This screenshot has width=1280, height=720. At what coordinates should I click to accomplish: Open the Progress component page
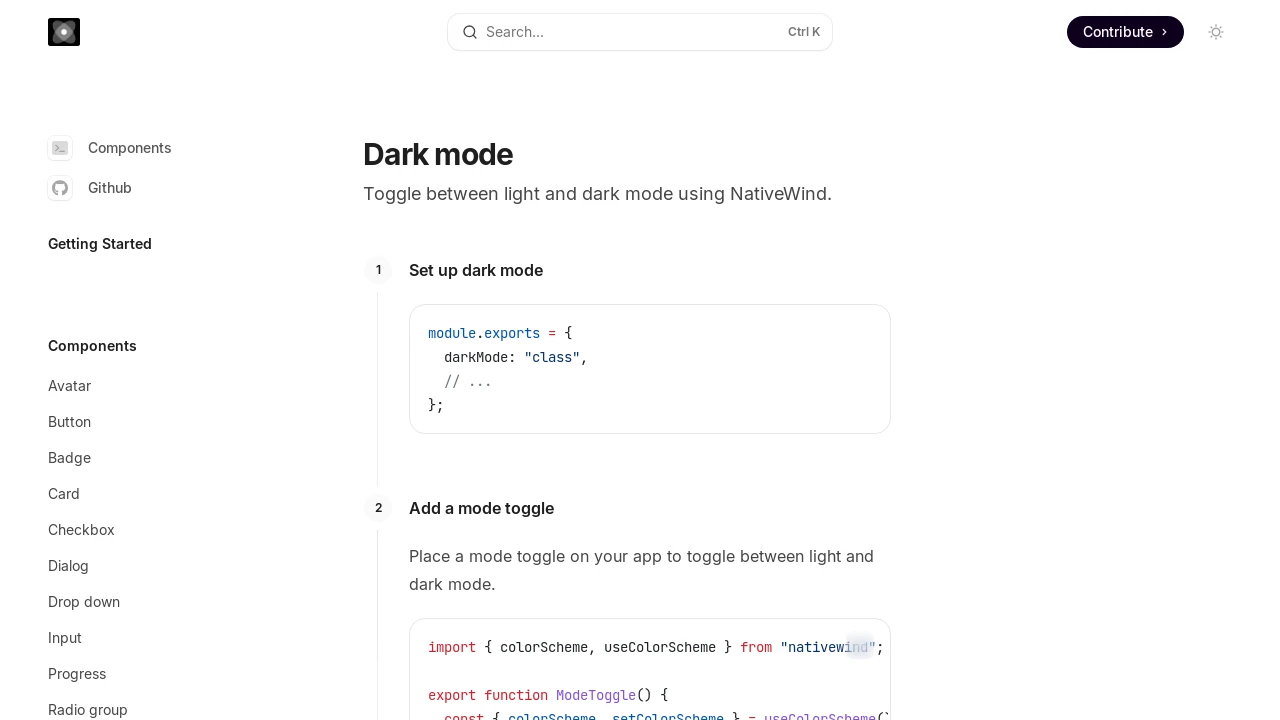coord(77,674)
